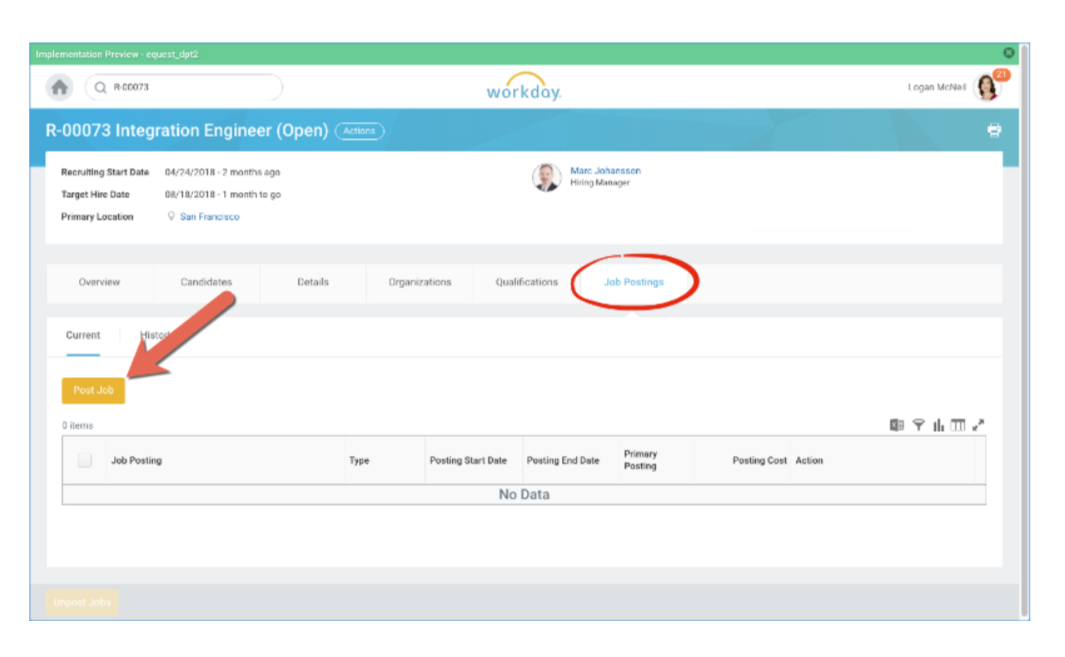Image resolution: width=1065 pixels, height=657 pixels.
Task: Click the print icon
Action: point(994,130)
